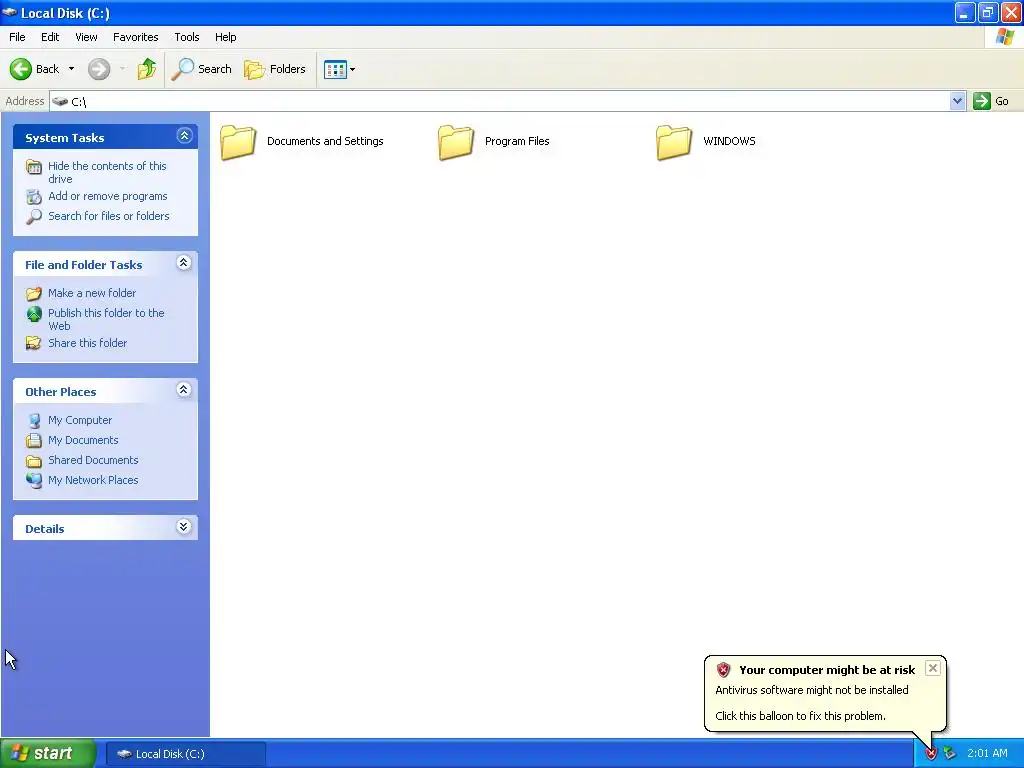The width and height of the screenshot is (1024, 768).
Task: Open the Help menu
Action: pos(225,37)
